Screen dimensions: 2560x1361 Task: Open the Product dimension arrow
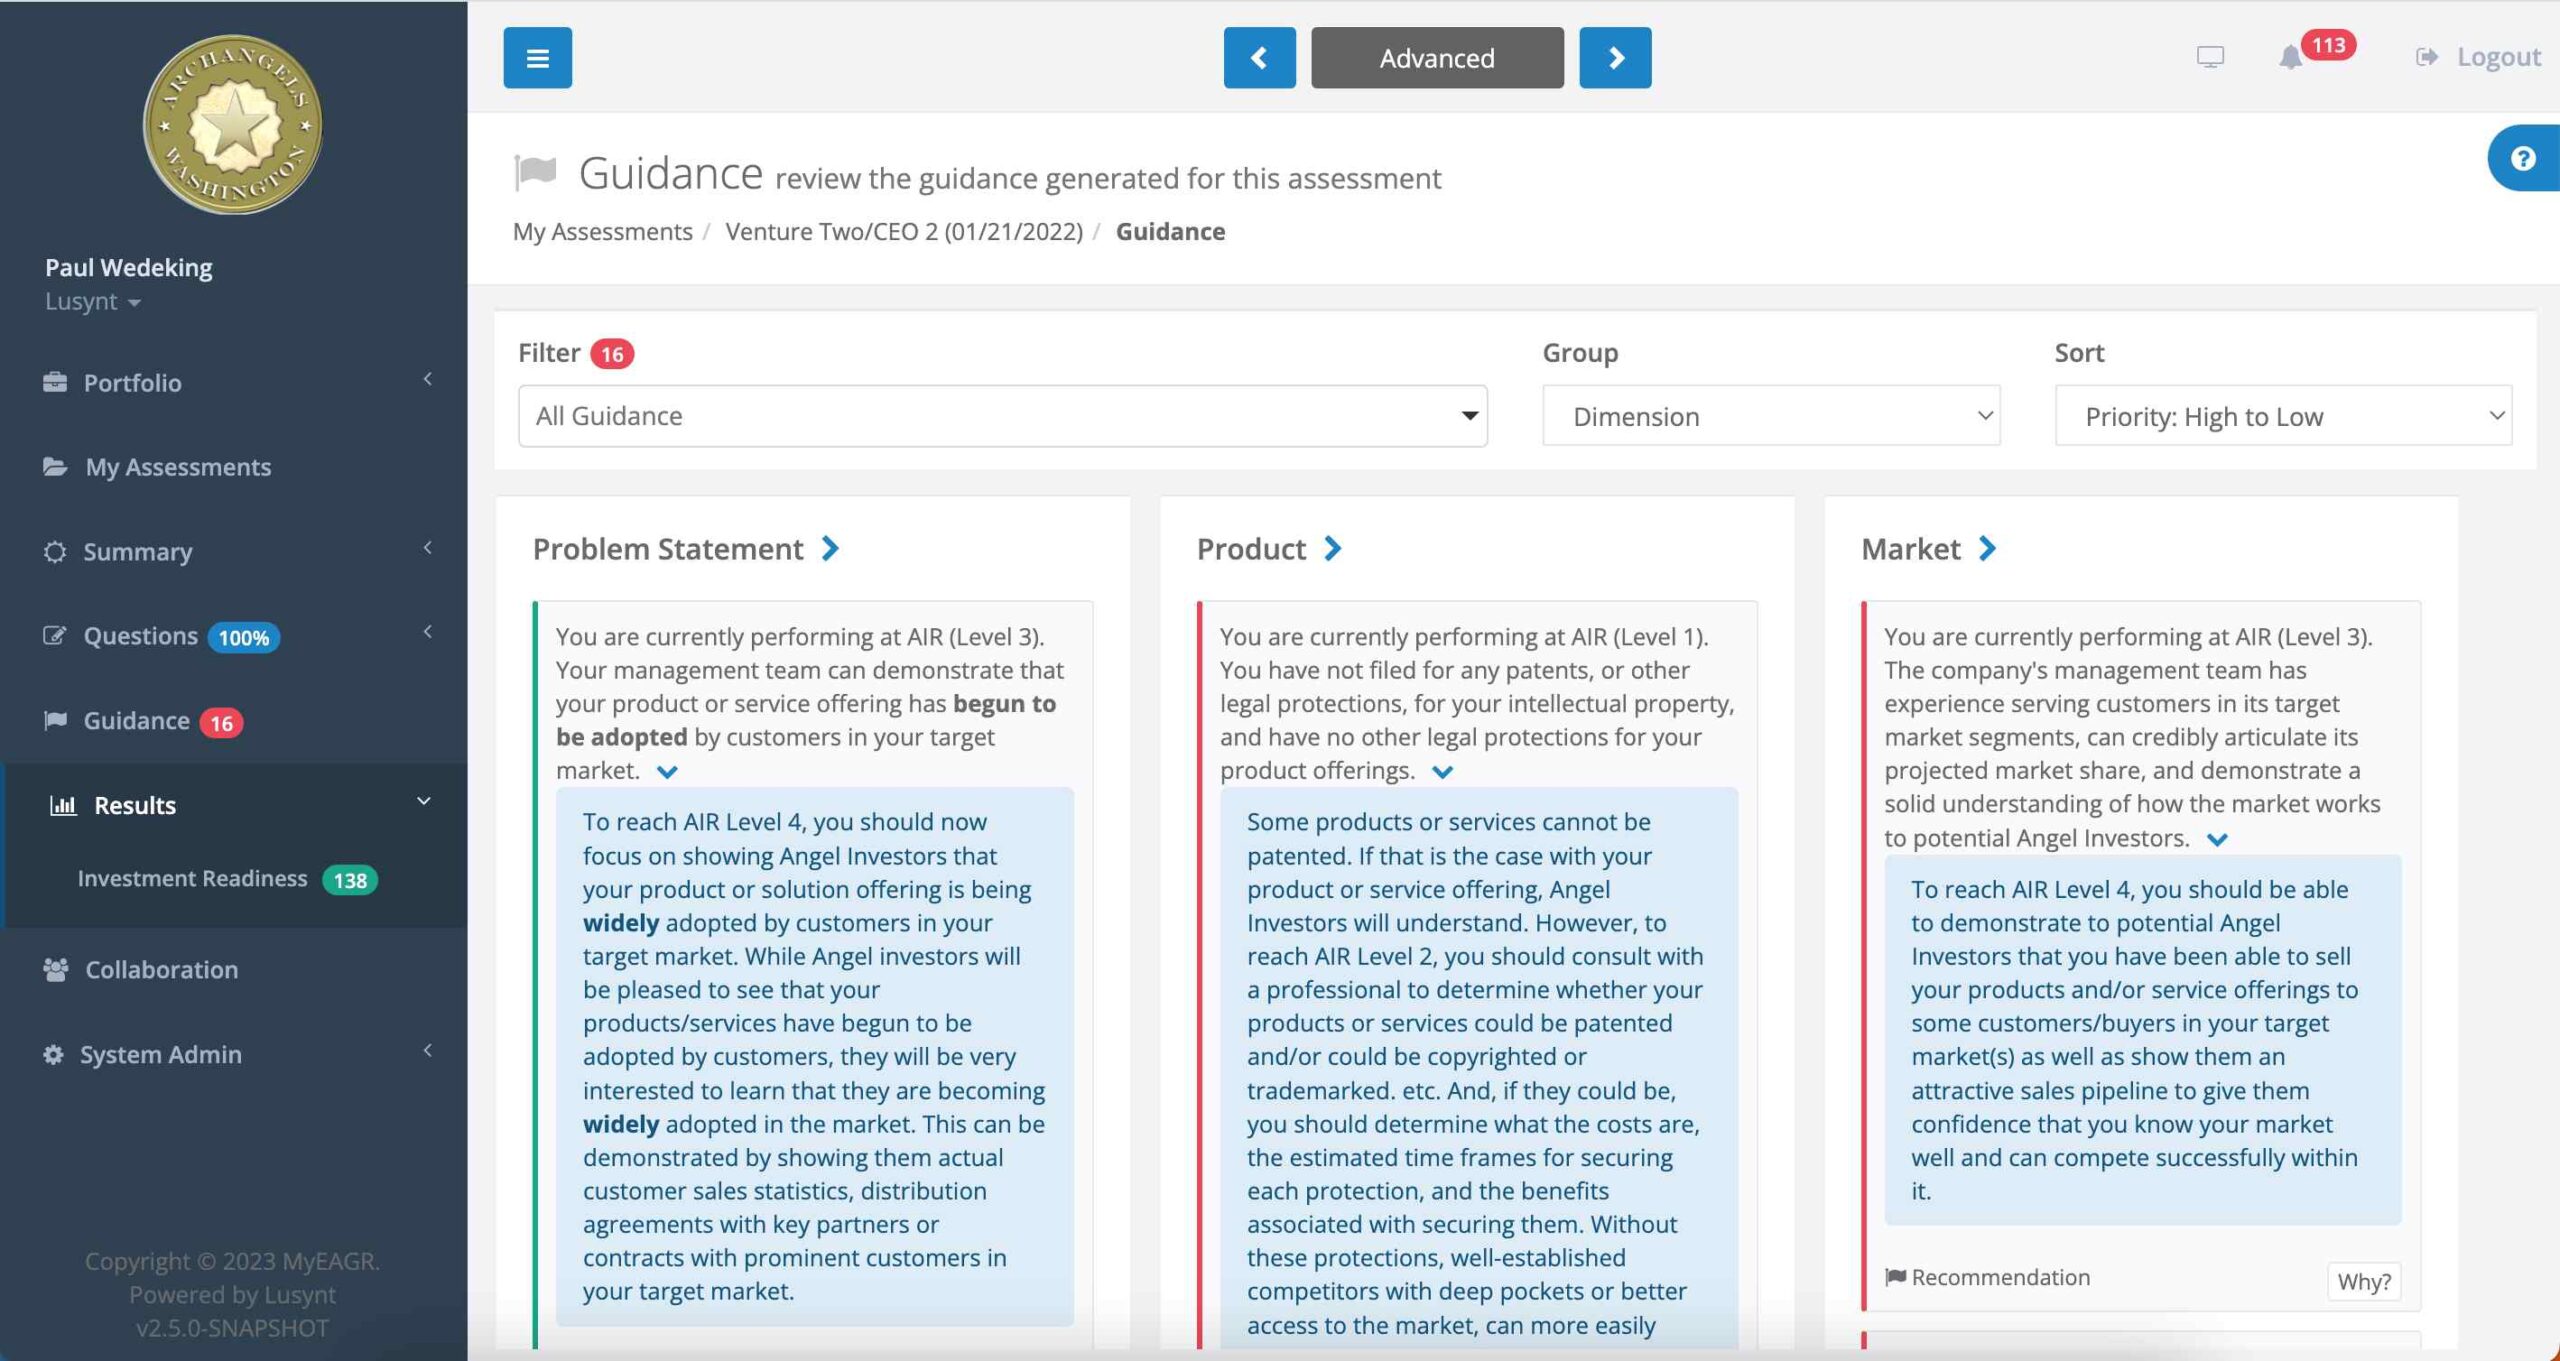(1332, 548)
